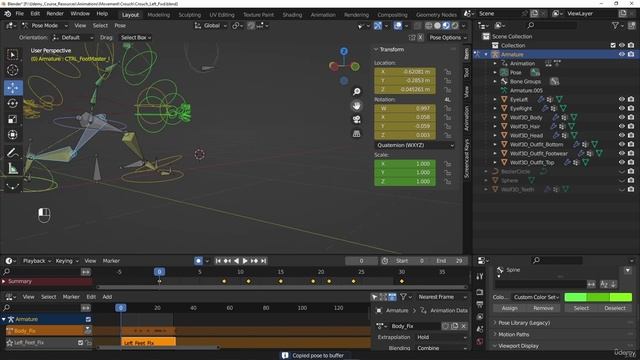The image size is (640, 360).
Task: Click the Scale X value field
Action: coord(405,164)
